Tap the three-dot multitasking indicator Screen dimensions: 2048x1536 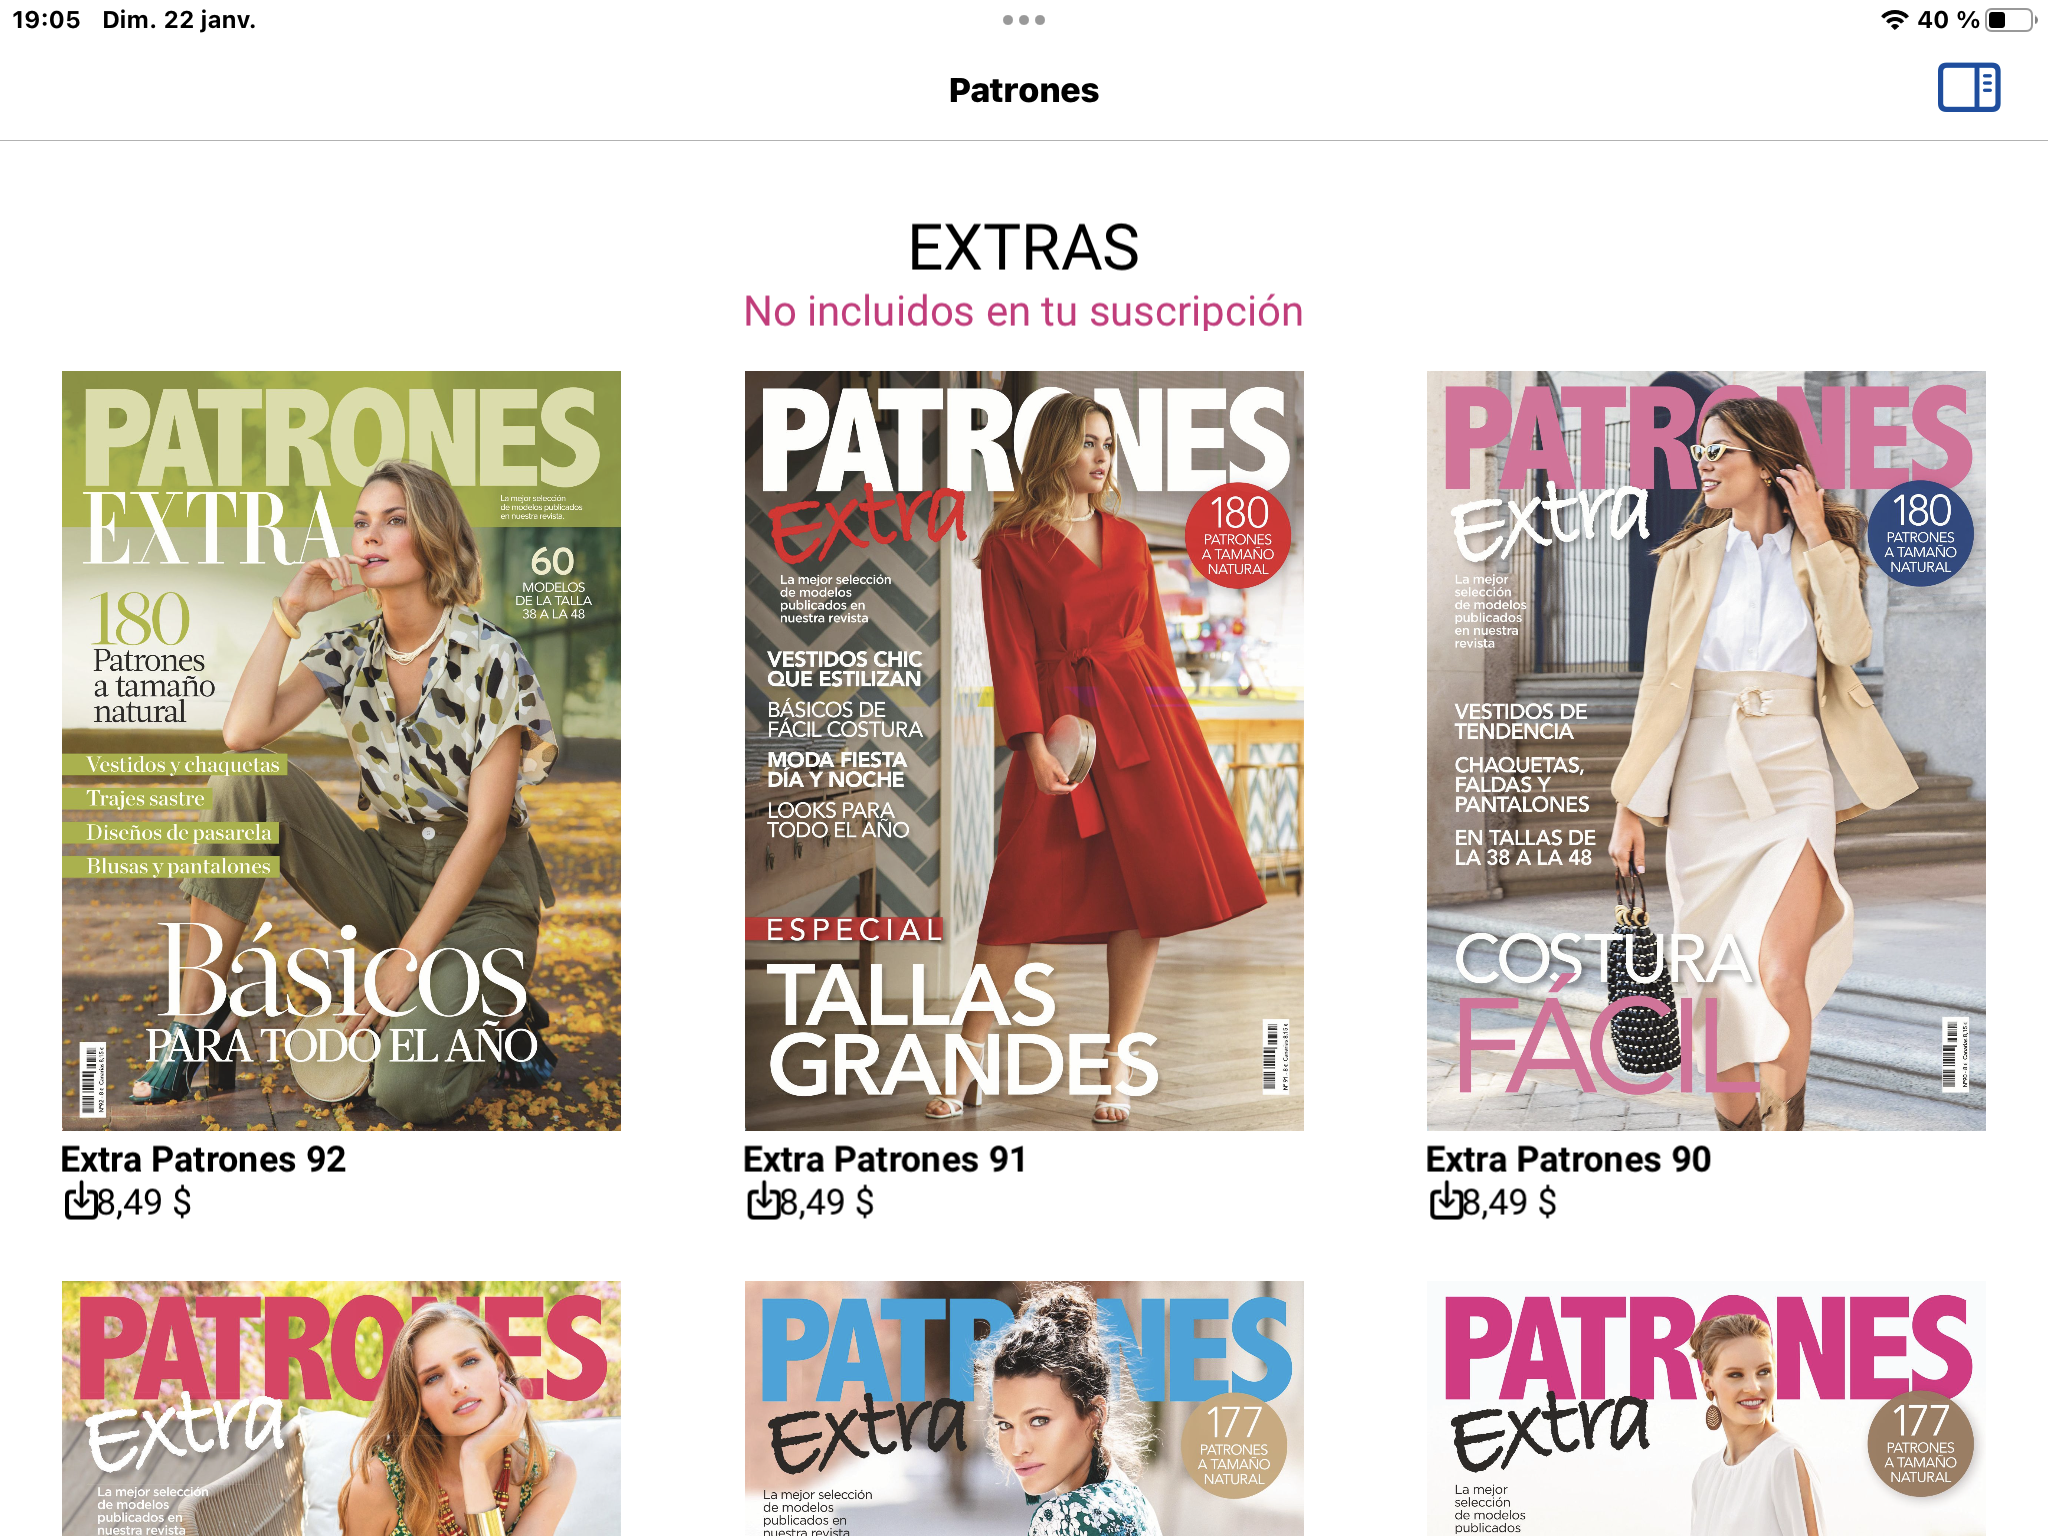click(1023, 20)
